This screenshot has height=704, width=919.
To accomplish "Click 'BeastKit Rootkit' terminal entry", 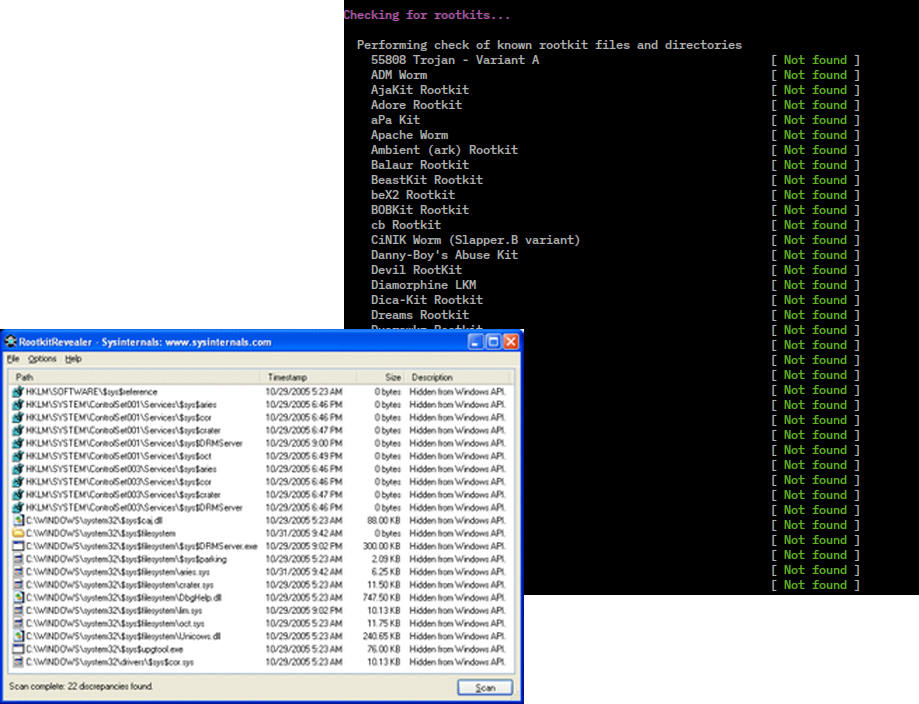I will pyautogui.click(x=427, y=180).
